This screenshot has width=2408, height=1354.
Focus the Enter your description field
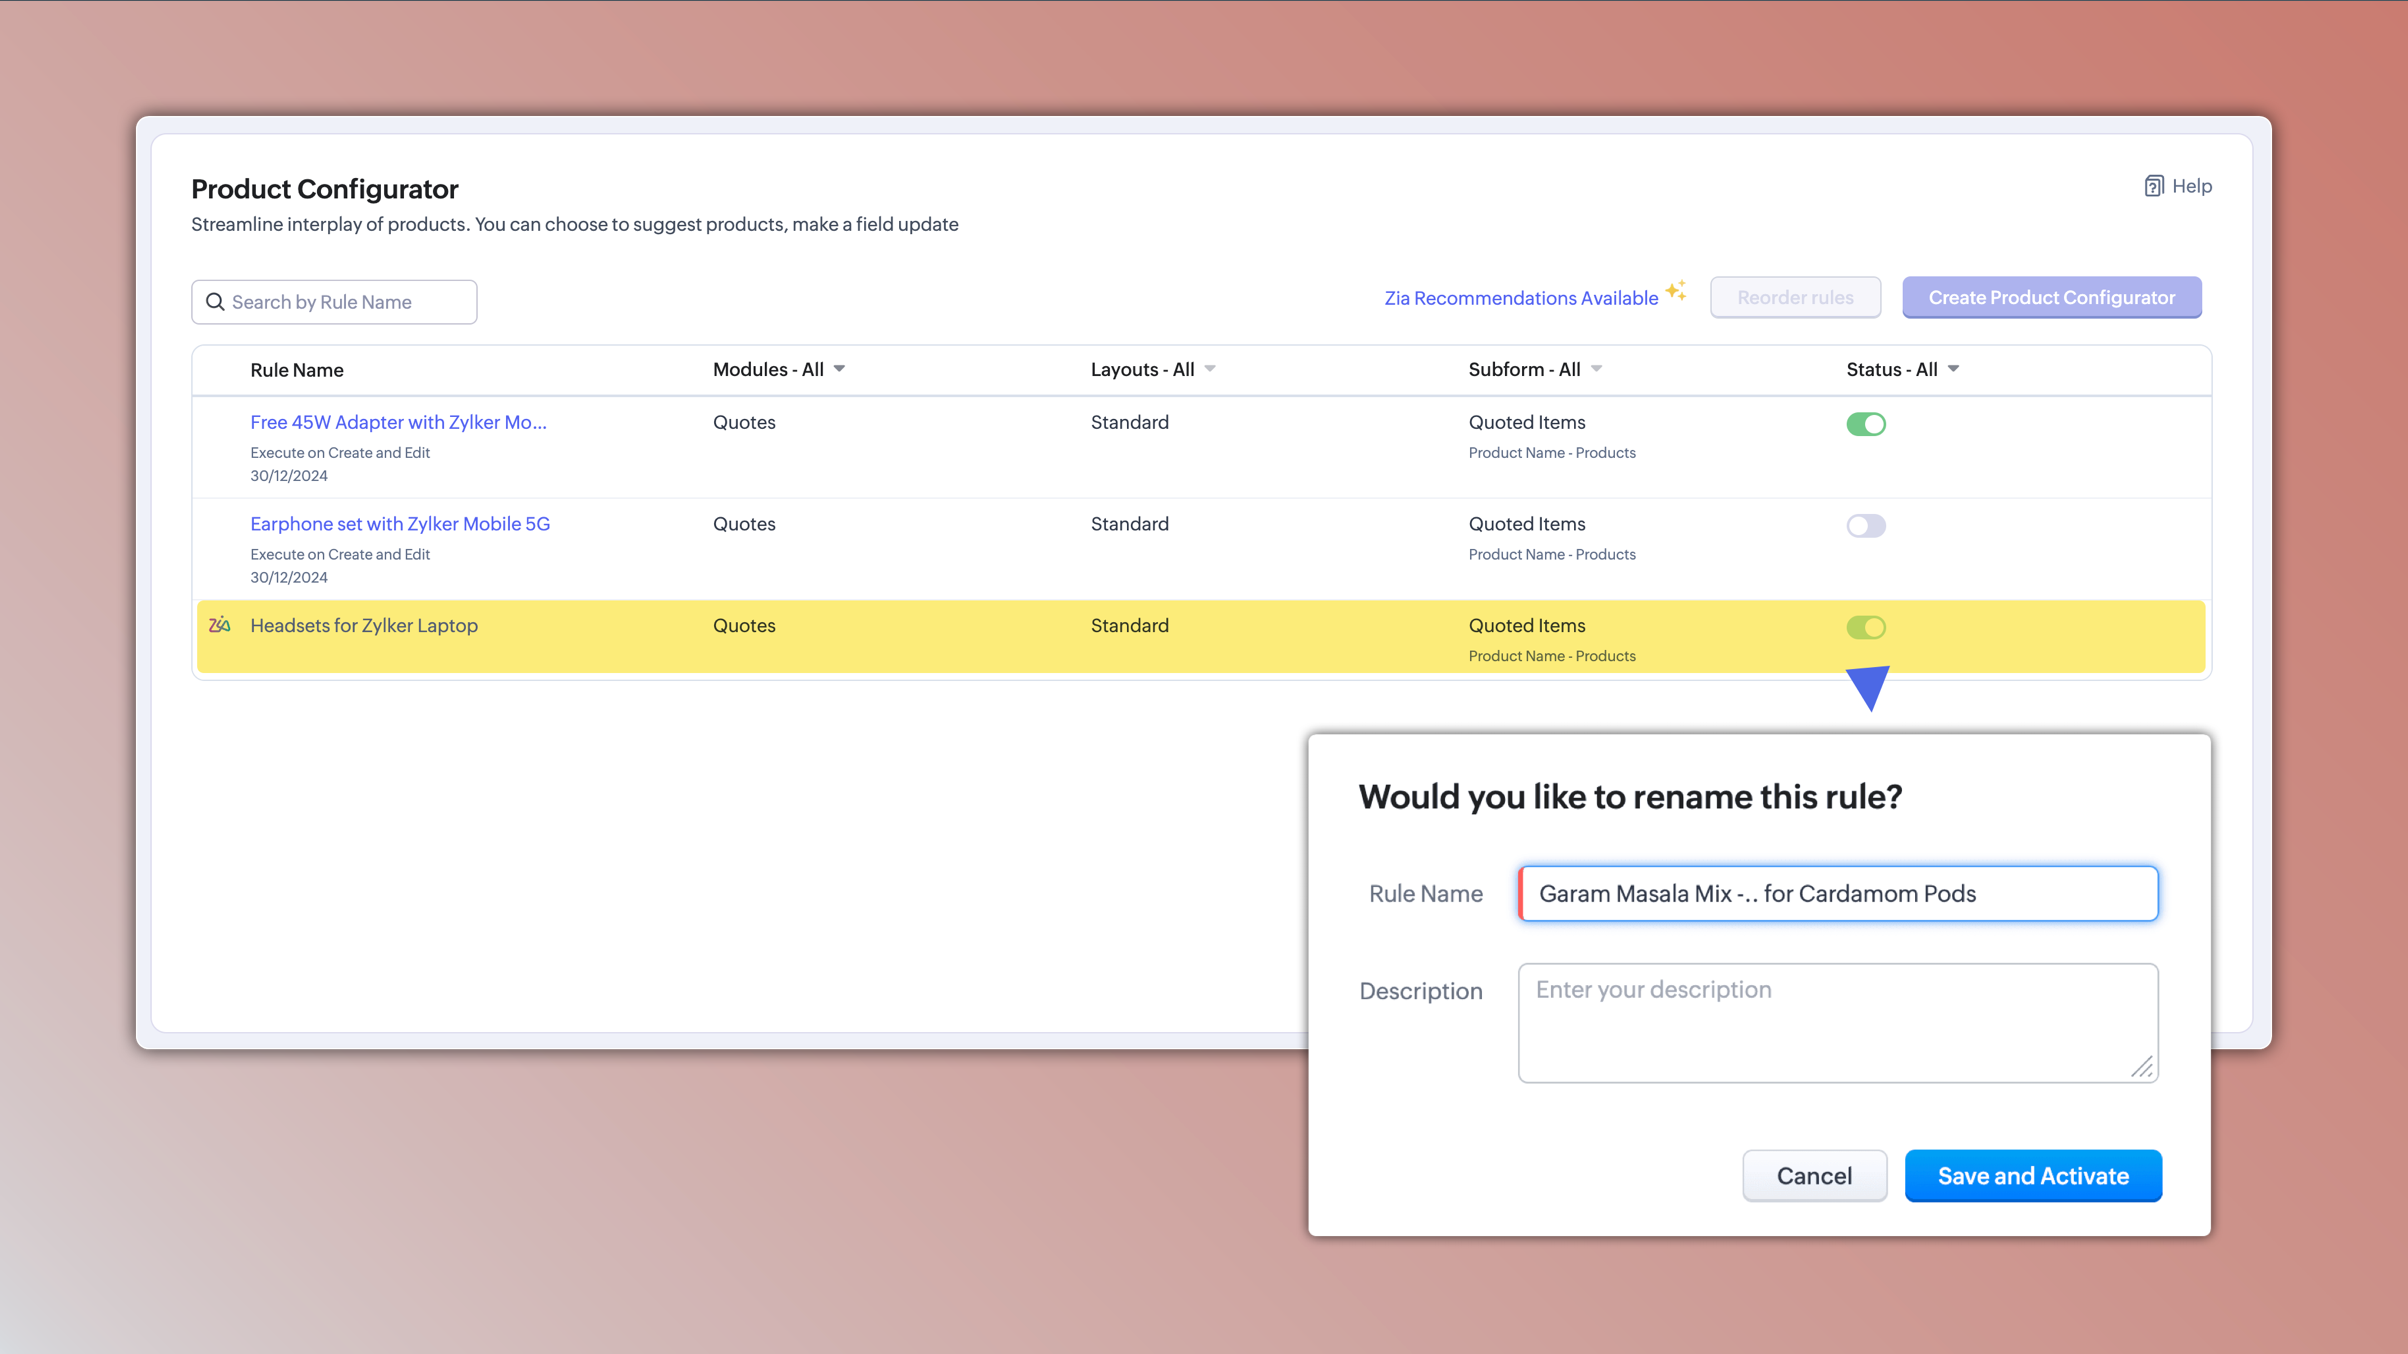[1837, 1022]
